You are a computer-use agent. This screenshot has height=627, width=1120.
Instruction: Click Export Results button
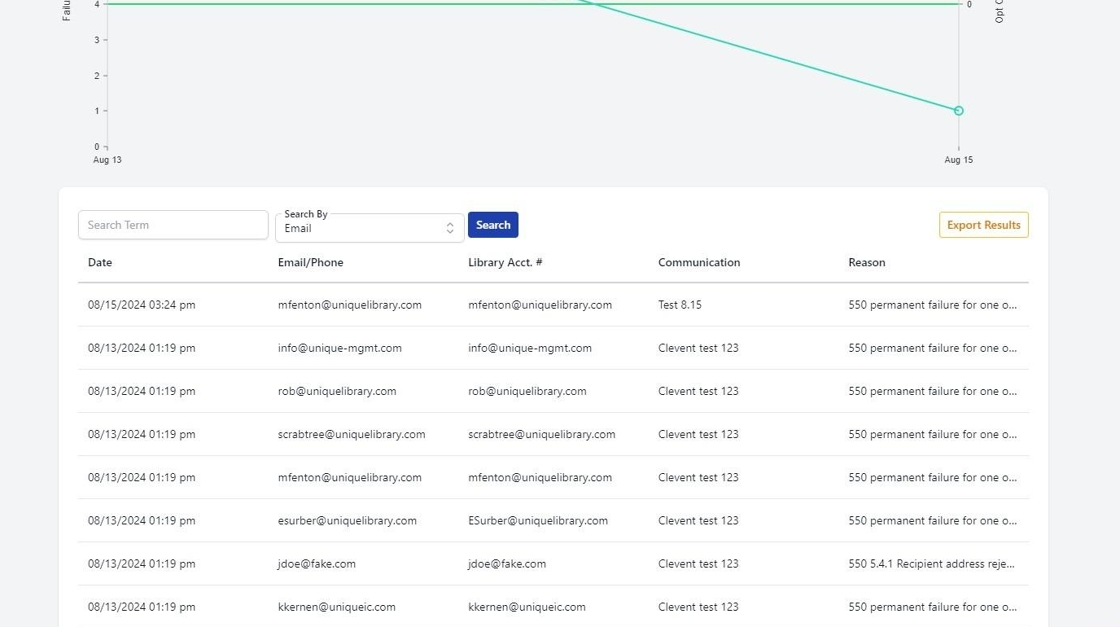(x=984, y=225)
